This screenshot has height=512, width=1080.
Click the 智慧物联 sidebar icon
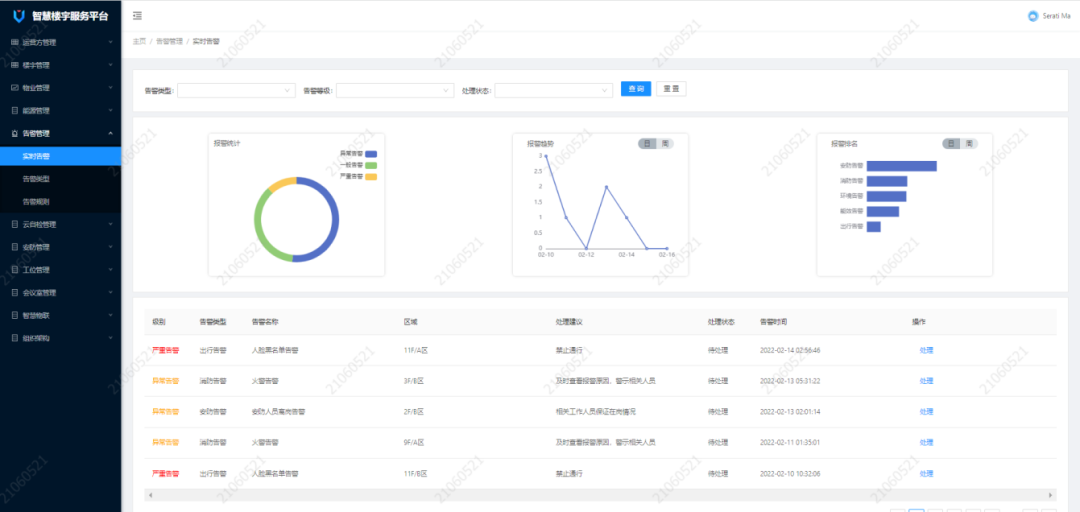[14, 315]
